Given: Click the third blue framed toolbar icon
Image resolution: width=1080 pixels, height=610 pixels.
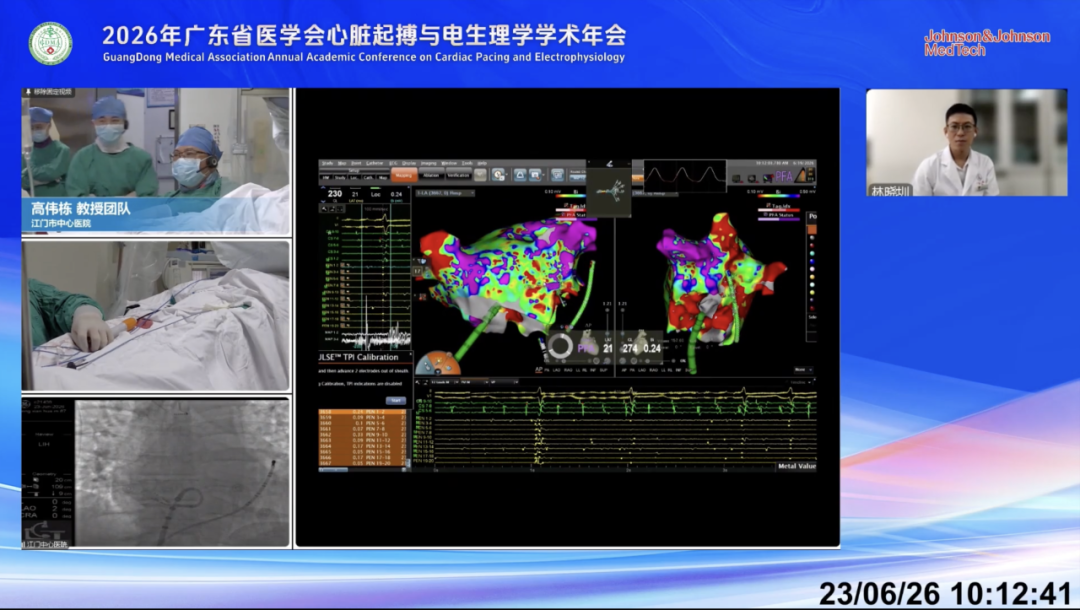Looking at the screenshot, I should click(x=557, y=174).
